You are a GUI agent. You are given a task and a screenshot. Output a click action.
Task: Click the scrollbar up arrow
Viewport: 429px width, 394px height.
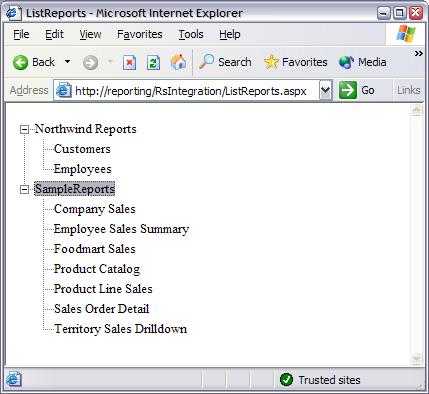click(x=417, y=110)
